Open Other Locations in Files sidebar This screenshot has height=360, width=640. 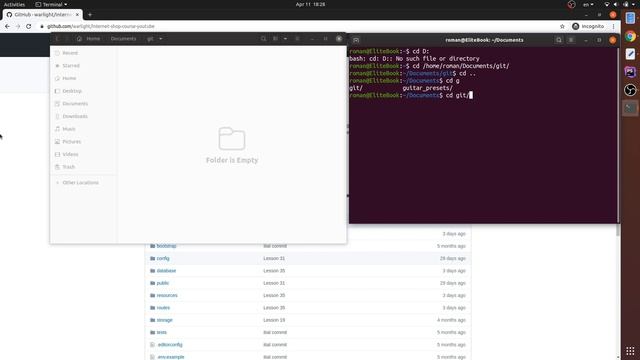coord(83,182)
